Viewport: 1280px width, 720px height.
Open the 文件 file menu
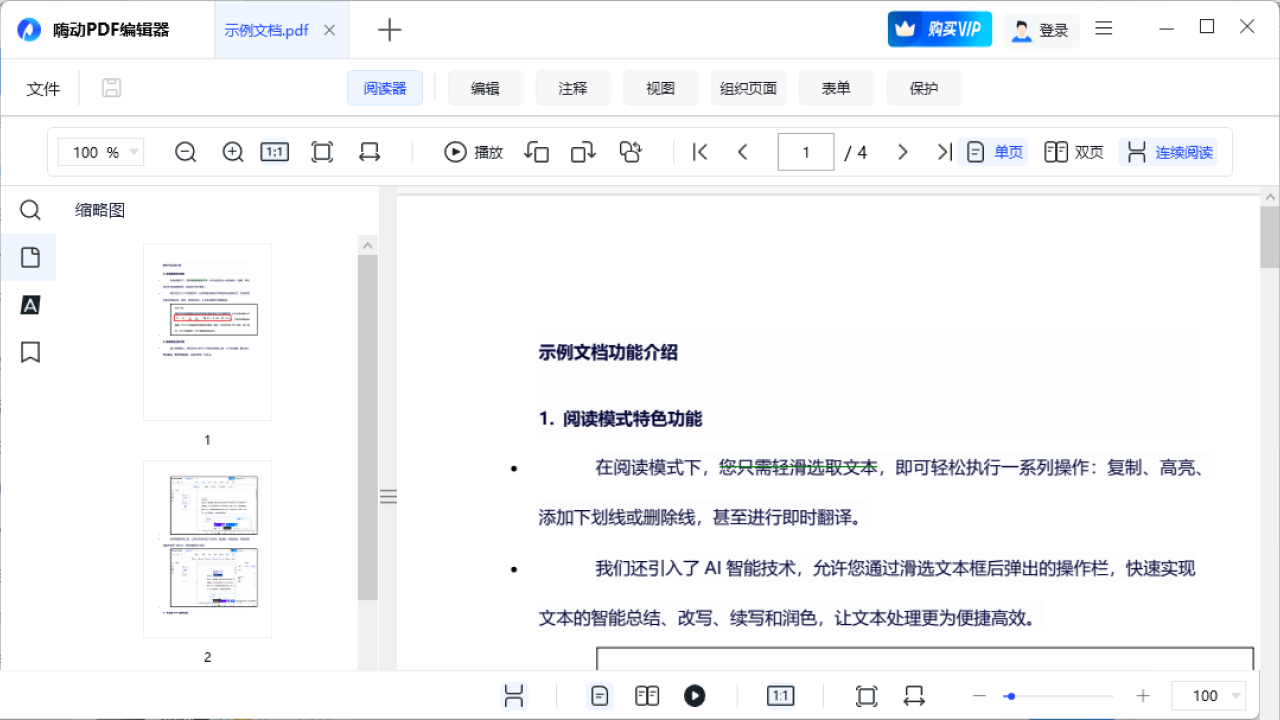click(x=43, y=88)
